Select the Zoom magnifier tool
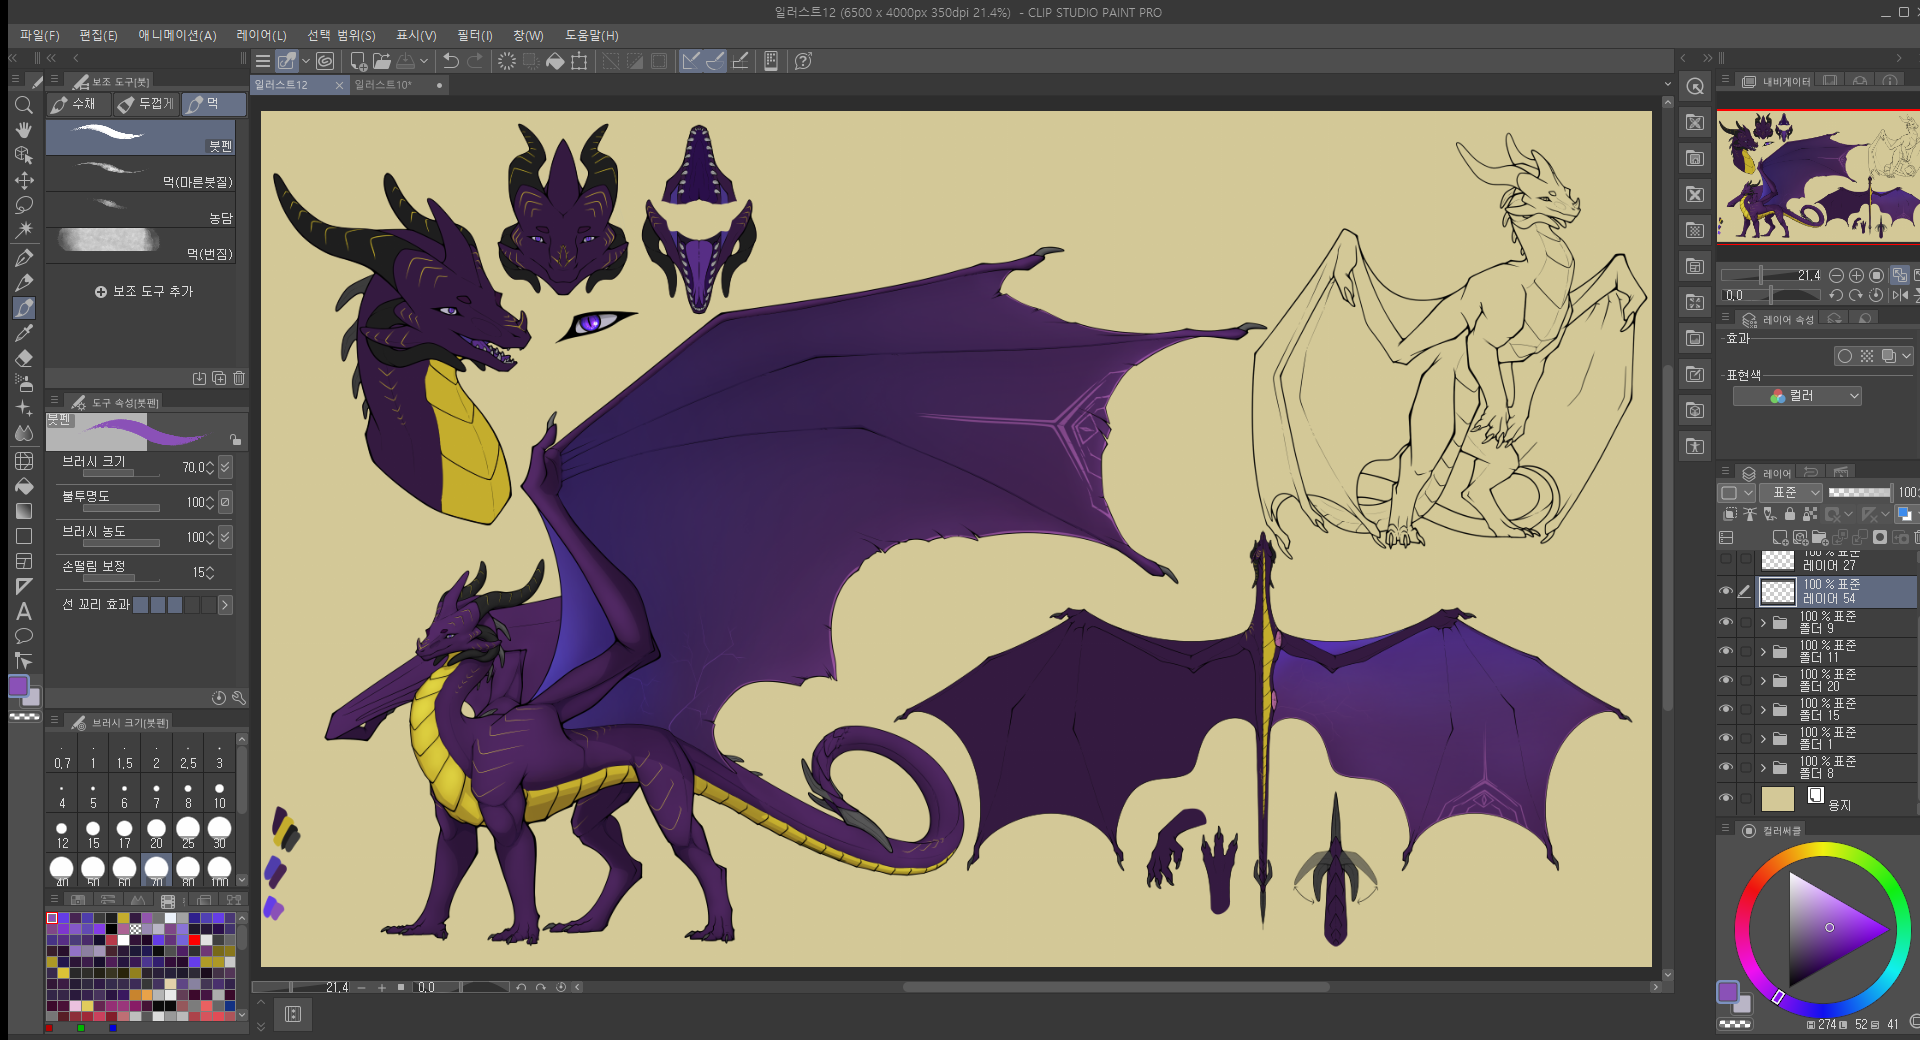Viewport: 1920px width, 1040px height. tap(24, 105)
